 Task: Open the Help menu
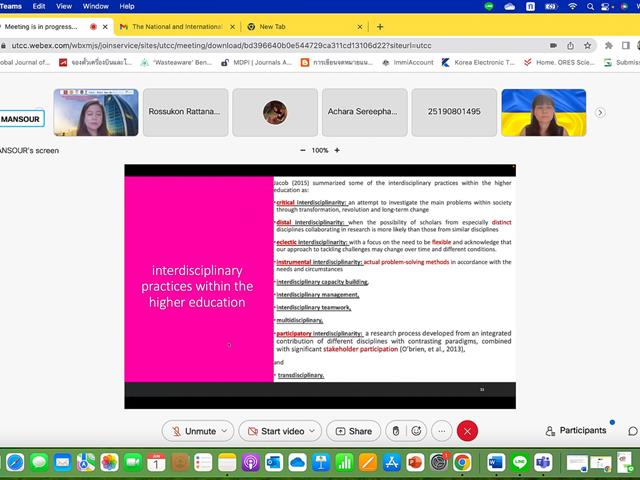coord(127,6)
